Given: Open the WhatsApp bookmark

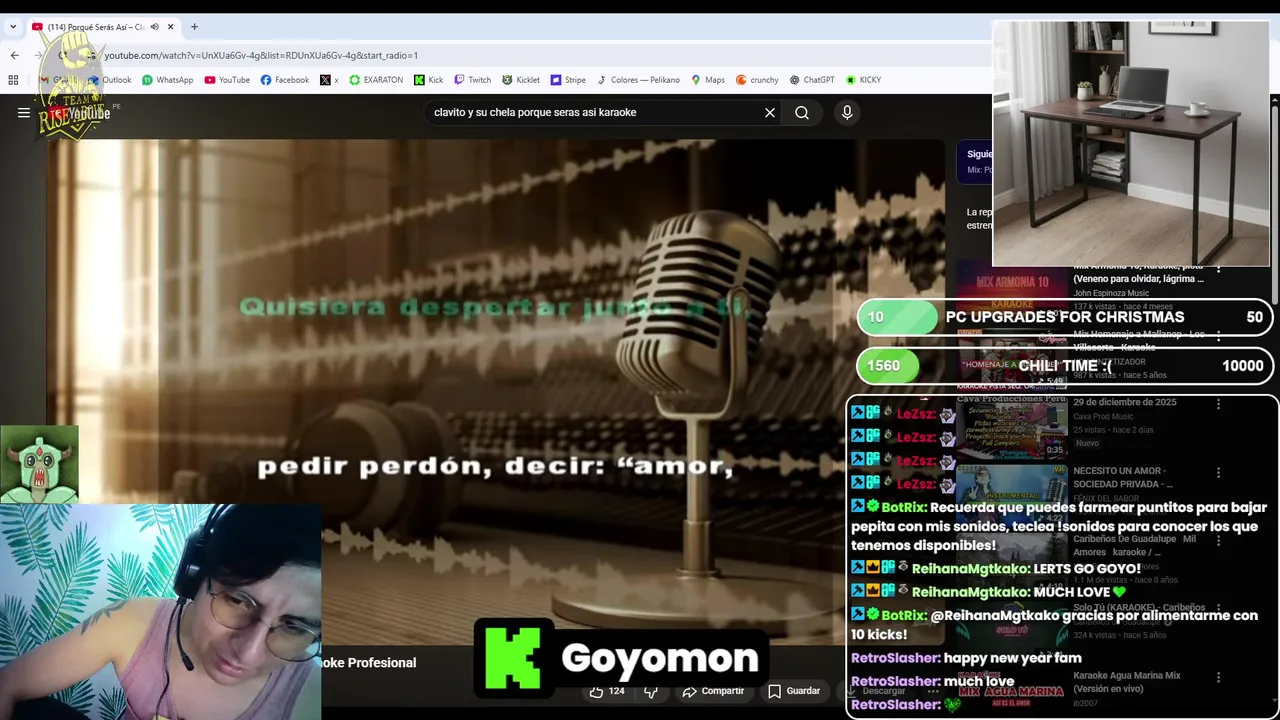Looking at the screenshot, I should [x=167, y=80].
